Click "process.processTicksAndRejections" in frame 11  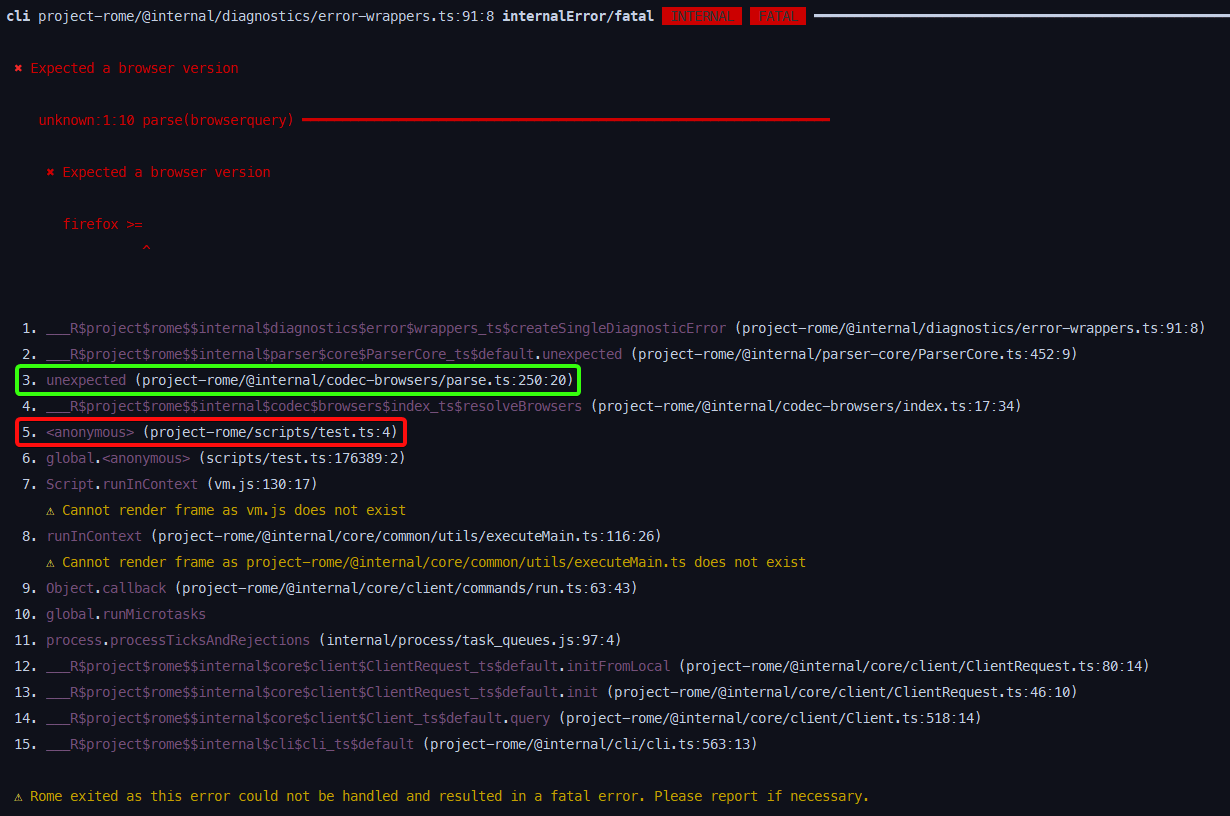click(178, 640)
